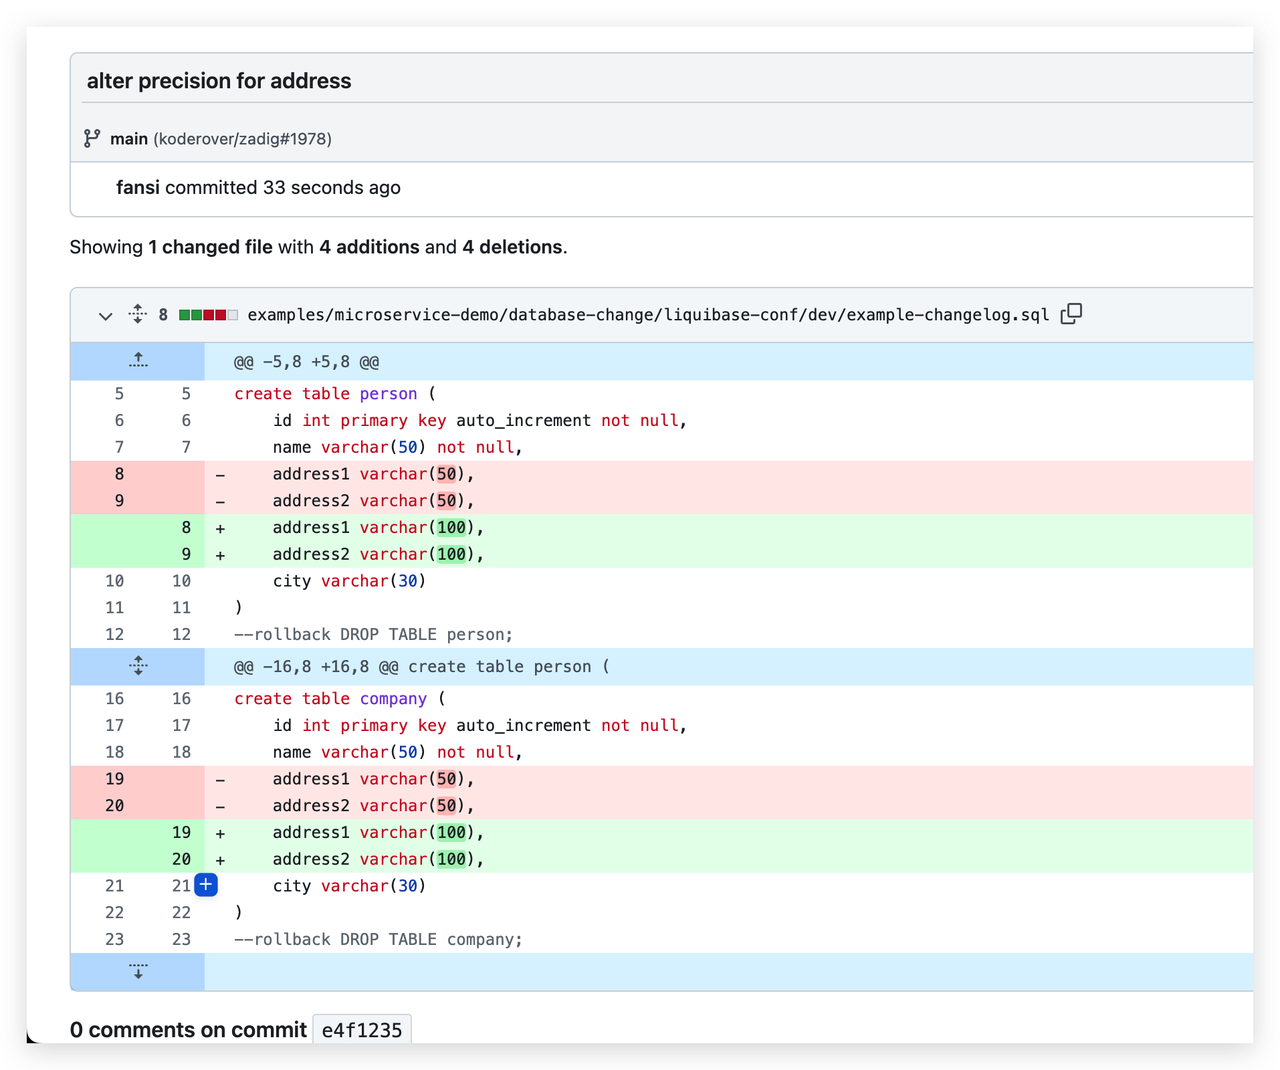Open the koderover/zadig#1978 pull request link
This screenshot has width=1280, height=1070.
click(242, 139)
